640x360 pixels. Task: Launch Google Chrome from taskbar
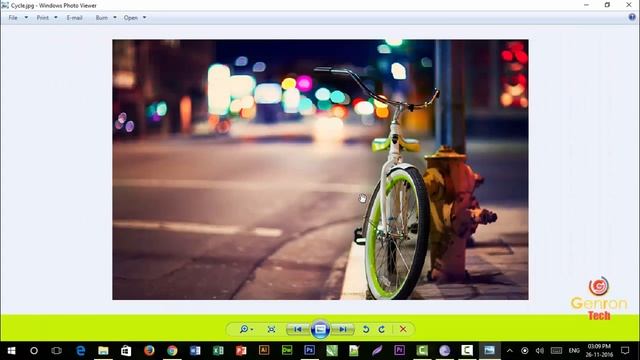click(x=172, y=351)
